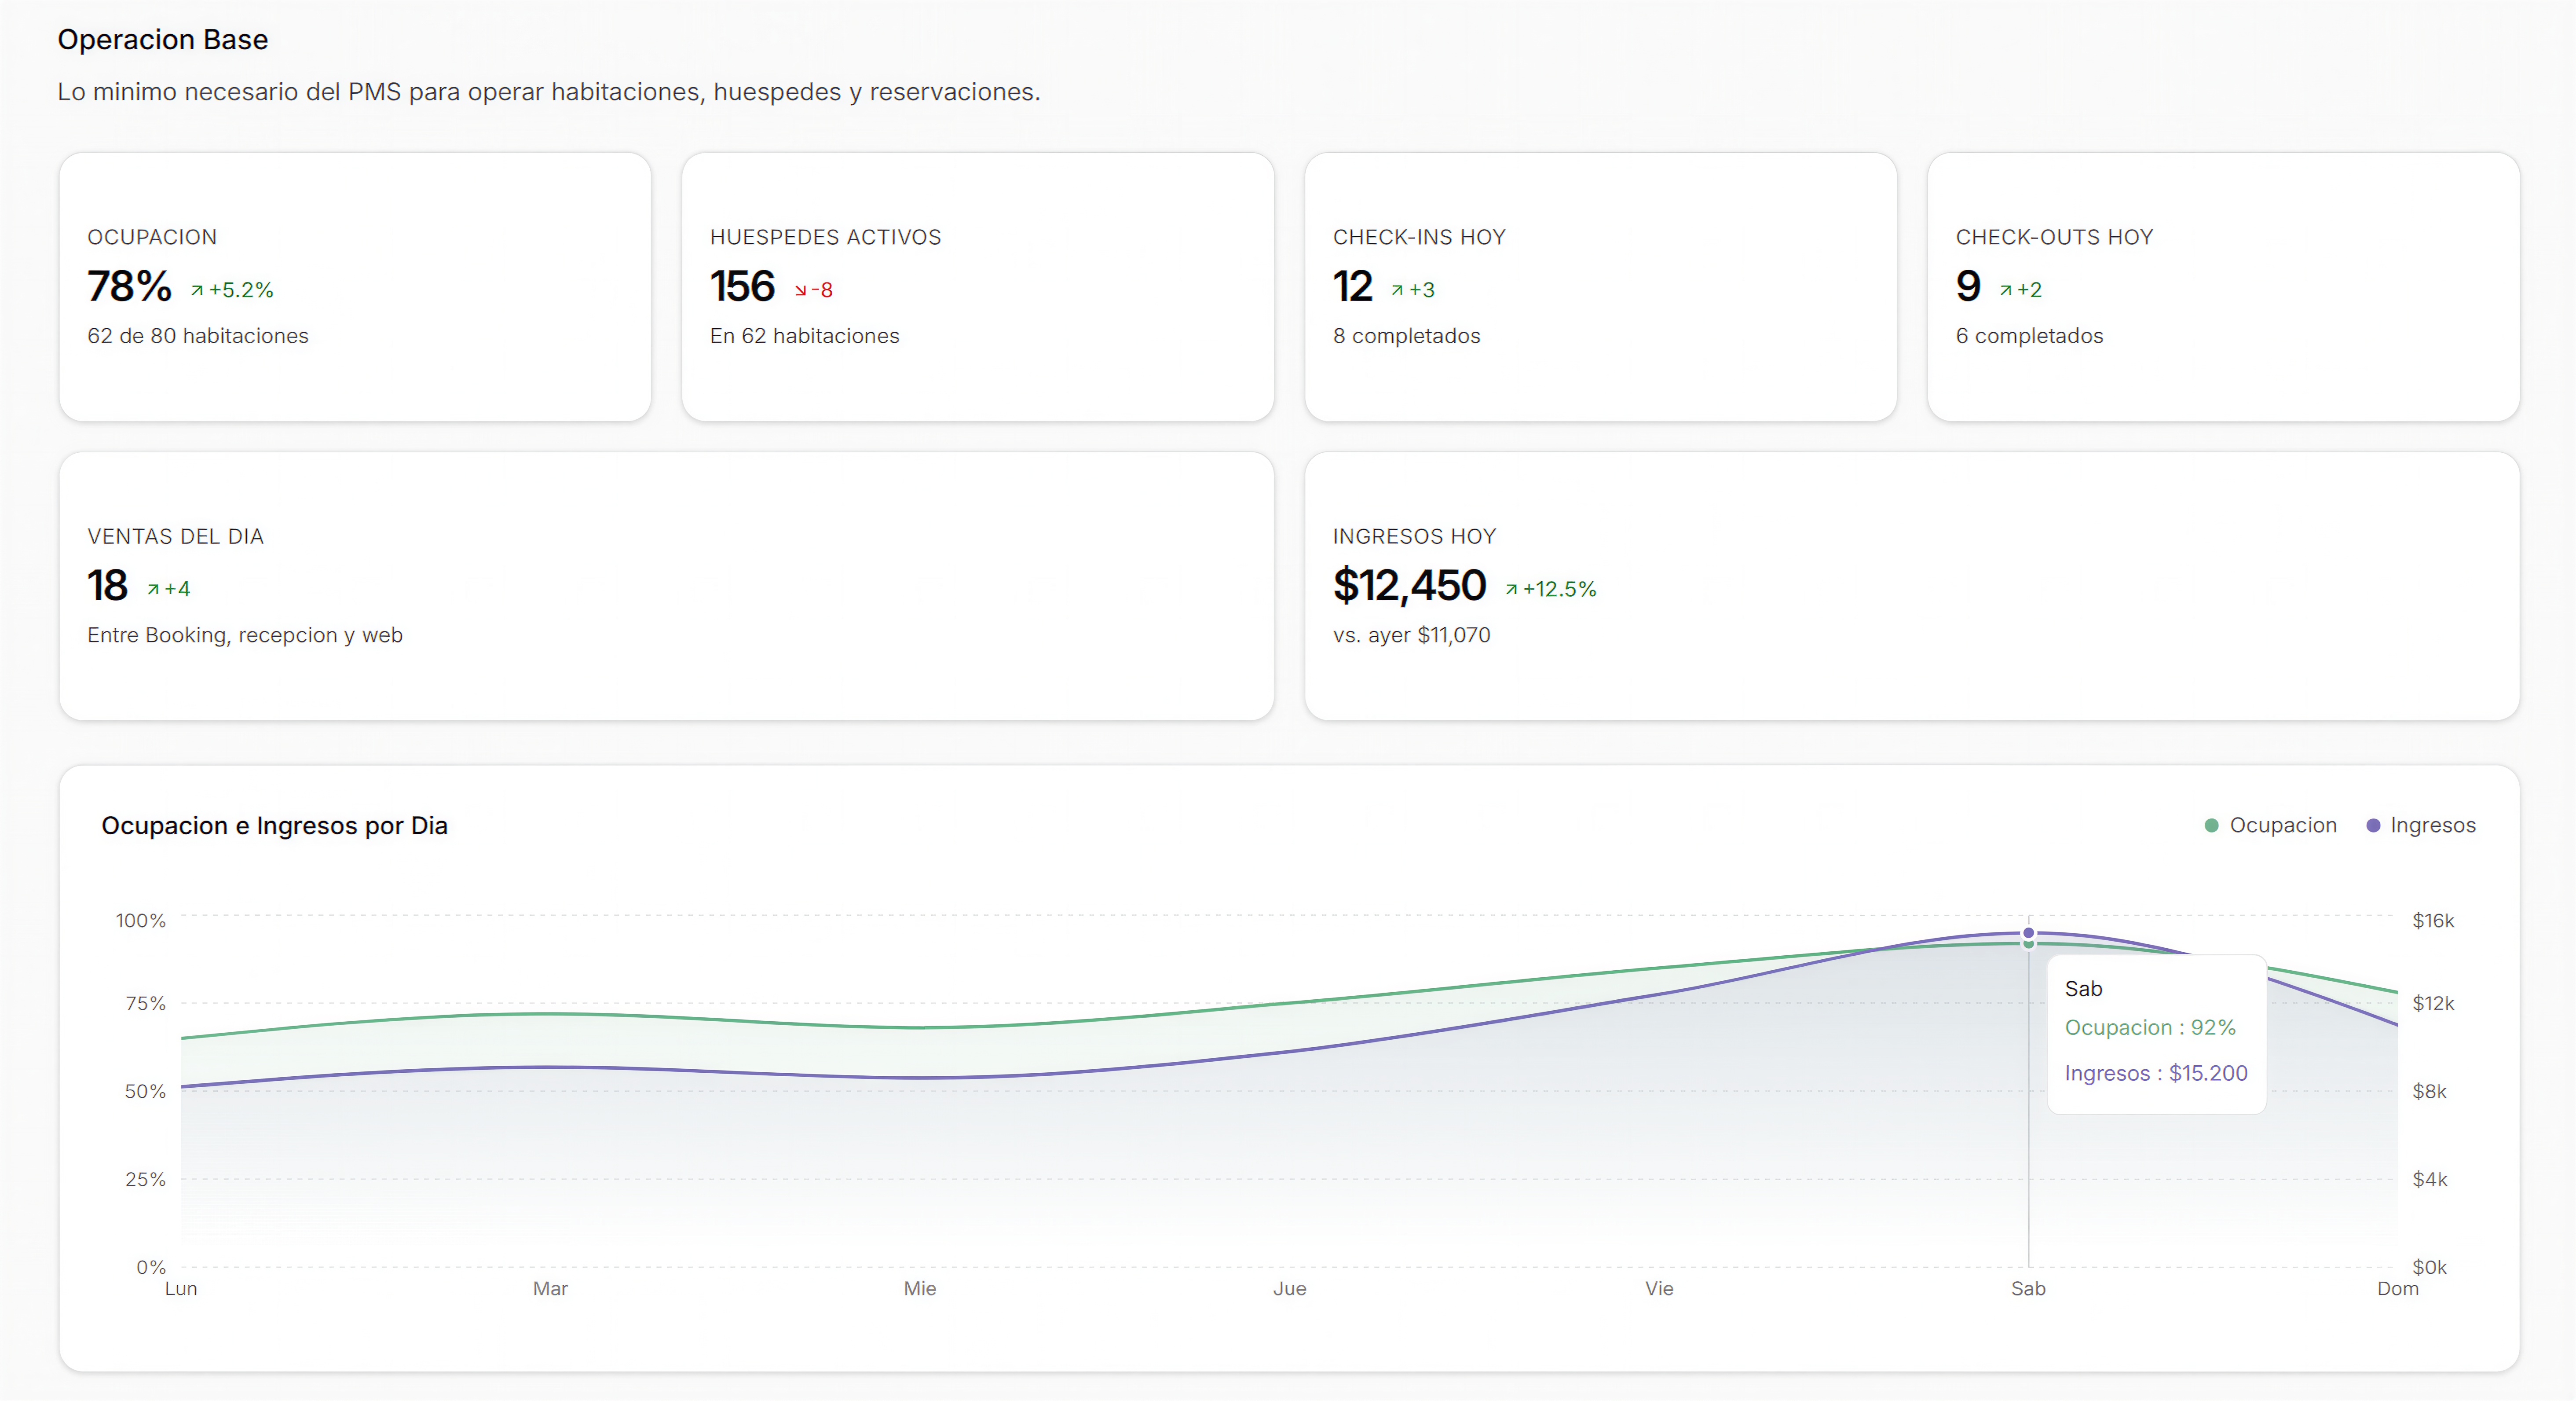Viewport: 2576px width, 1401px height.
Task: Toggle the Ocupacion series legend label
Action: 2283,825
